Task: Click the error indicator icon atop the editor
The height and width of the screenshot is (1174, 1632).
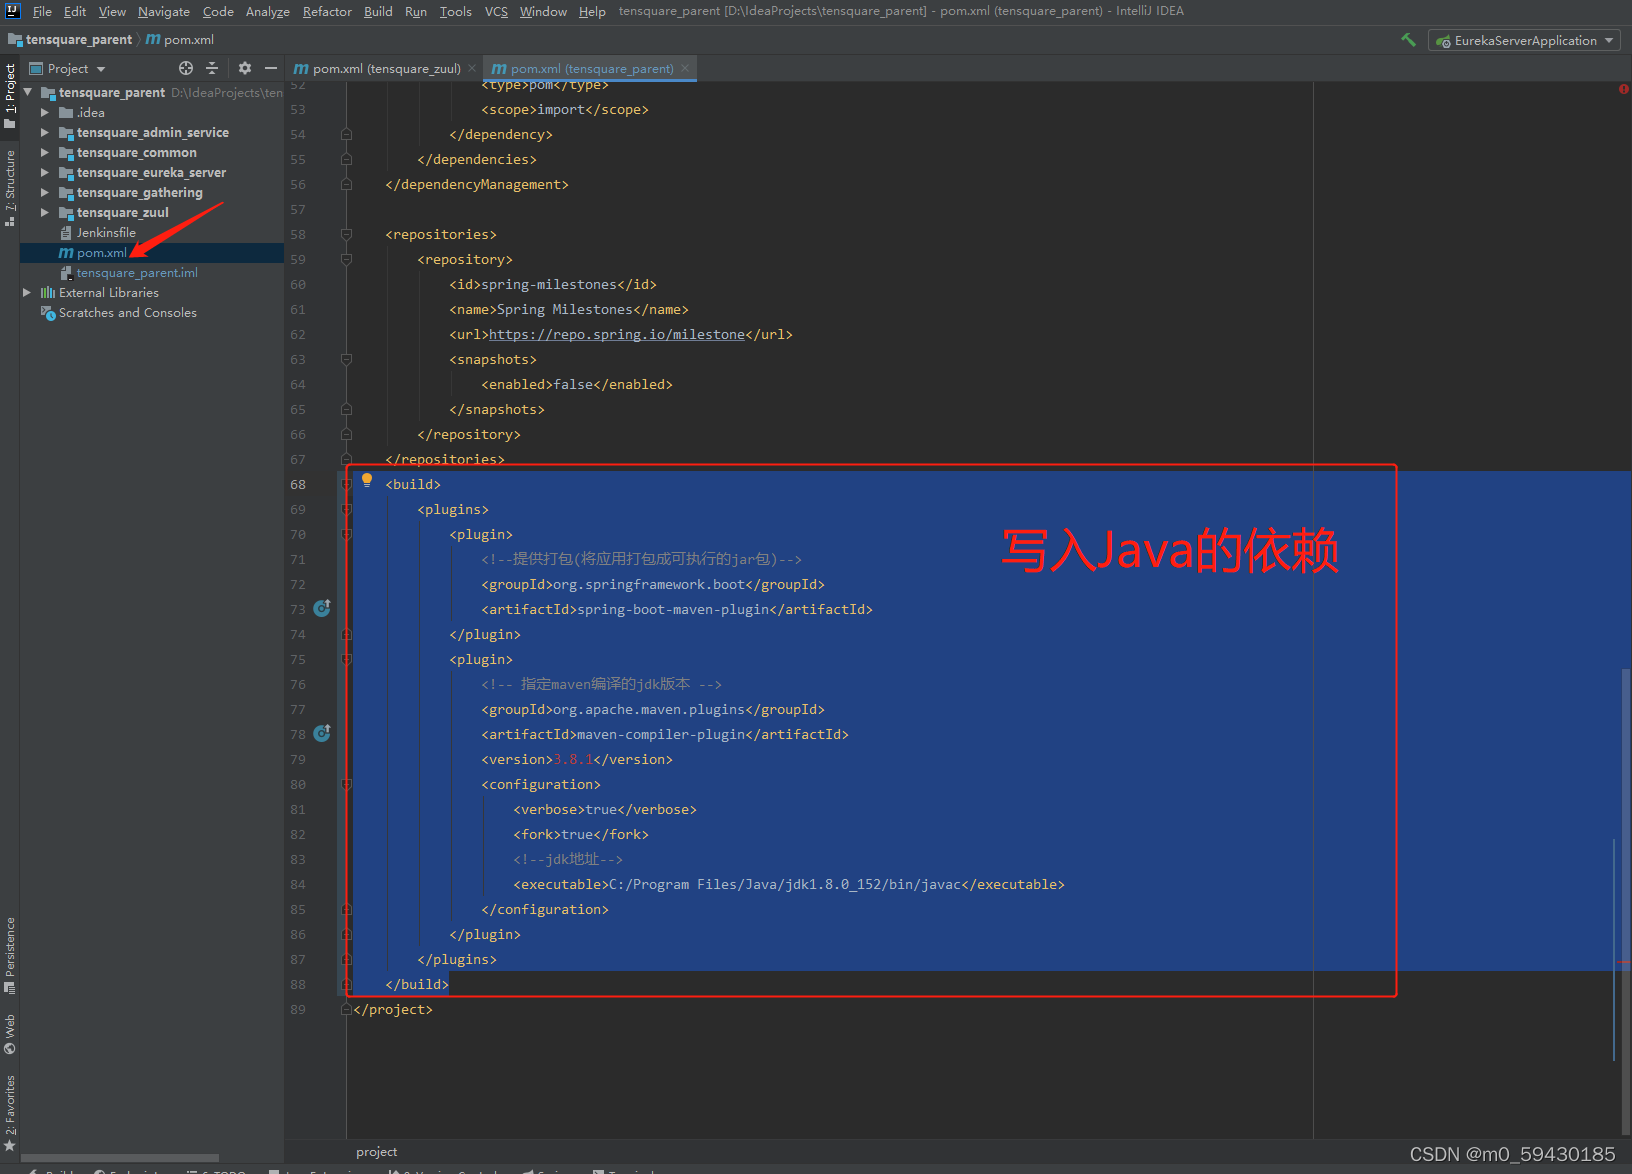Action: coord(1623,89)
